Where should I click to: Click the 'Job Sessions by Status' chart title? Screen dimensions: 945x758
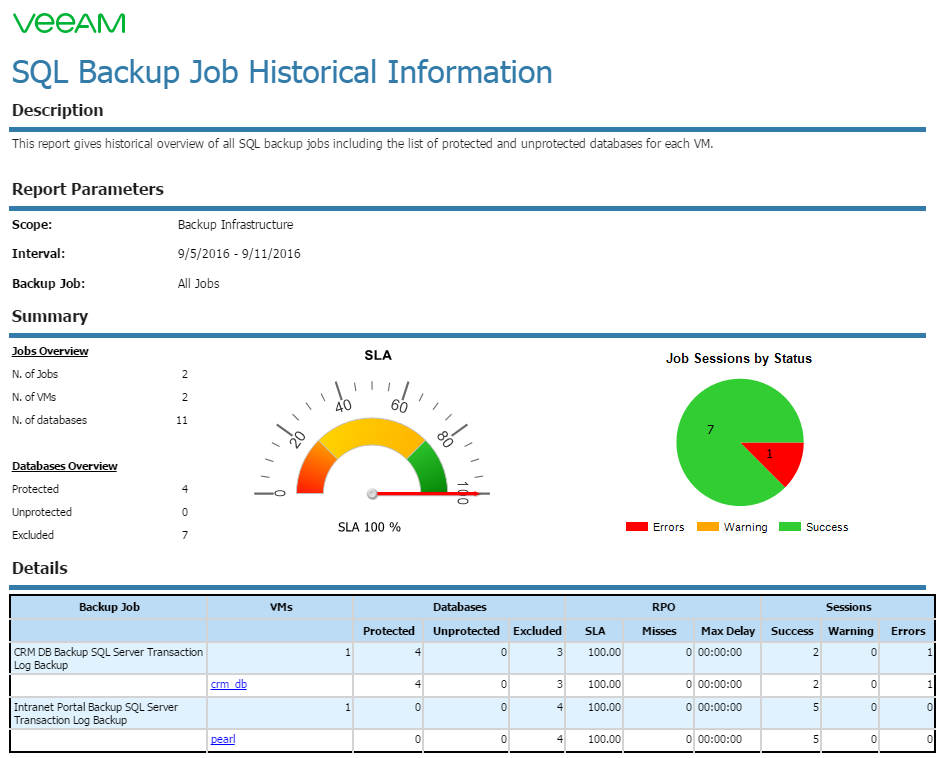point(738,359)
